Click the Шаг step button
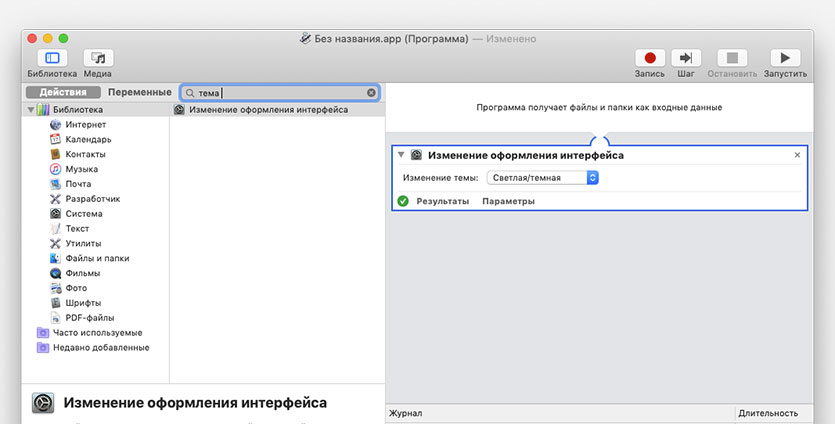 [686, 58]
